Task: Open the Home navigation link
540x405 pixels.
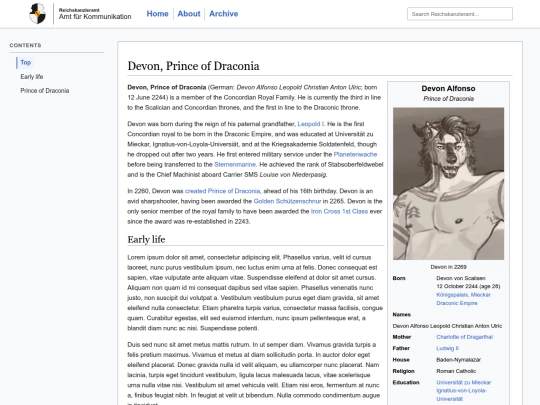Action: (x=157, y=14)
